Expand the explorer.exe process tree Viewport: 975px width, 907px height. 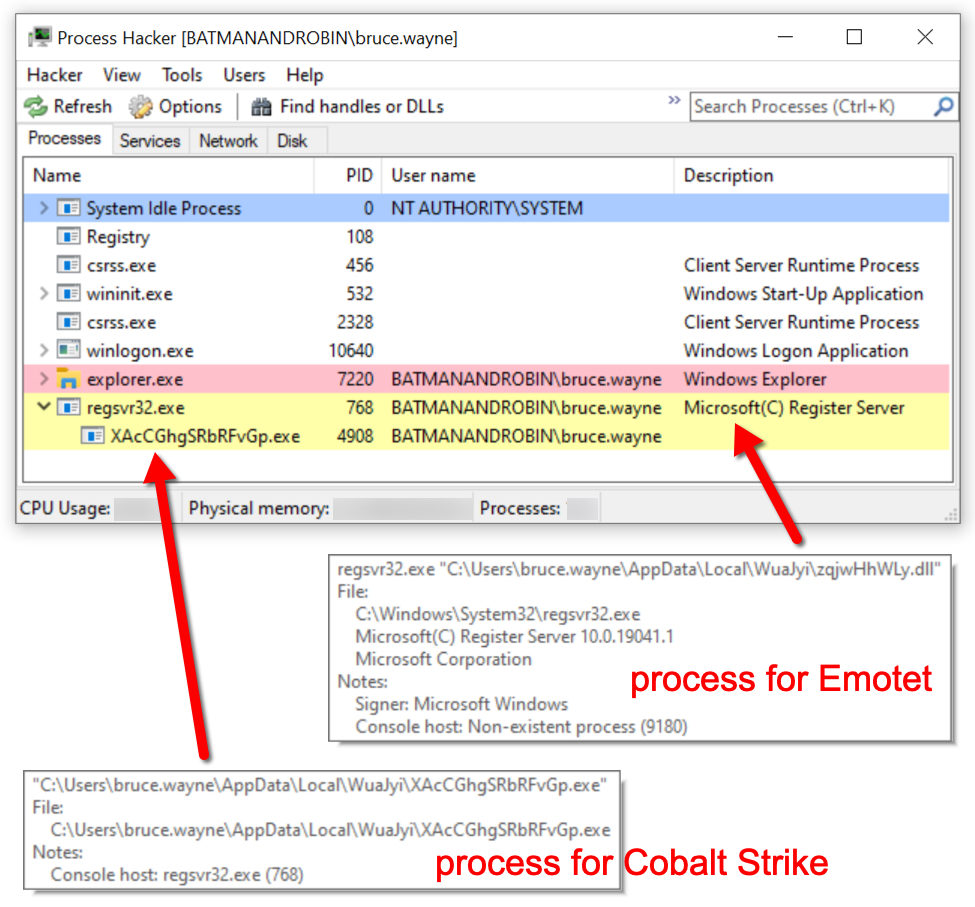(x=44, y=379)
